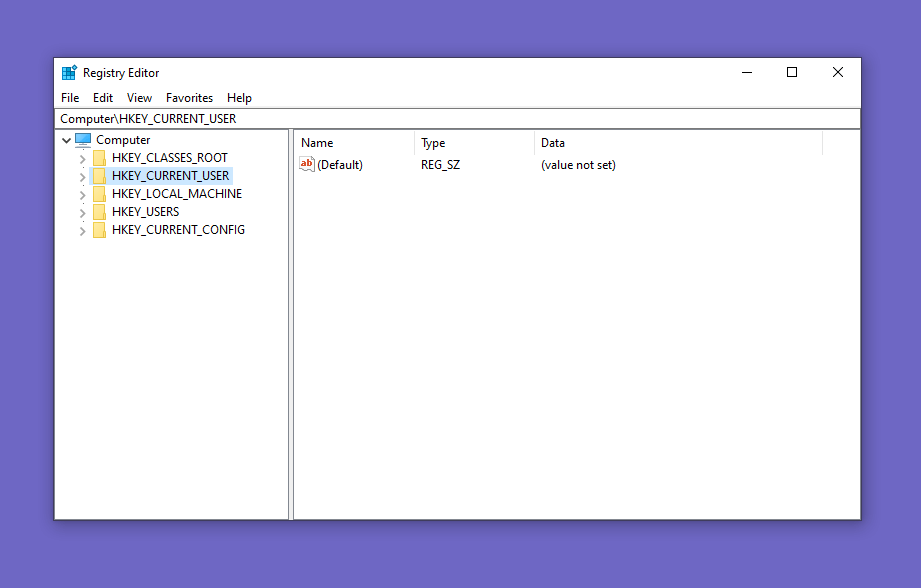Select the (Default) value name
The height and width of the screenshot is (588, 921).
340,165
